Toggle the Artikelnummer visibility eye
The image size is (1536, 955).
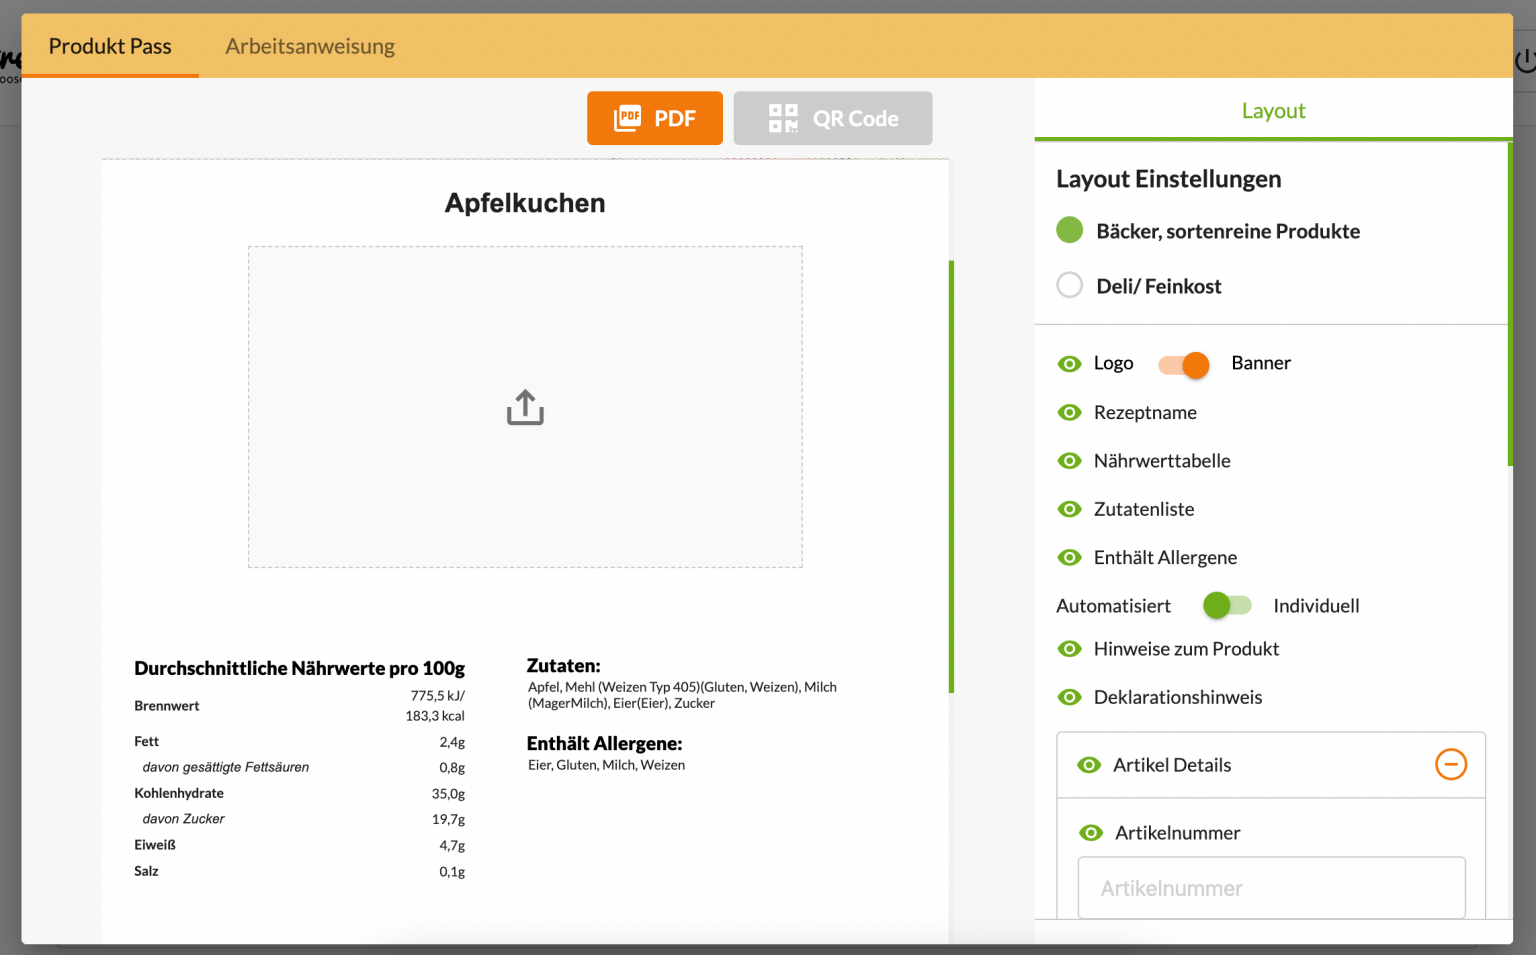tap(1089, 832)
